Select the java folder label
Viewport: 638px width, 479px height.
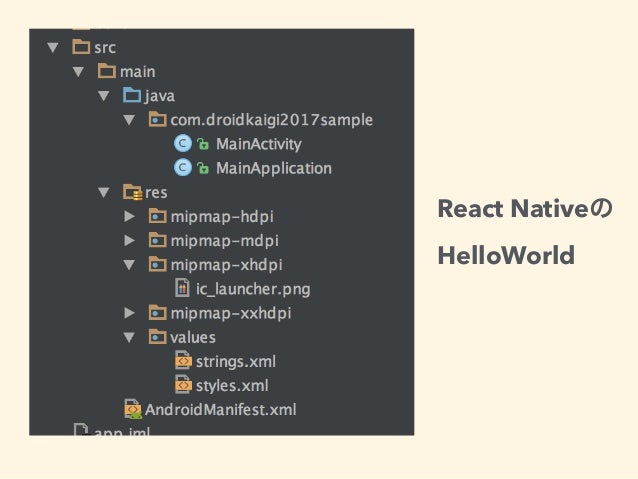click(160, 96)
